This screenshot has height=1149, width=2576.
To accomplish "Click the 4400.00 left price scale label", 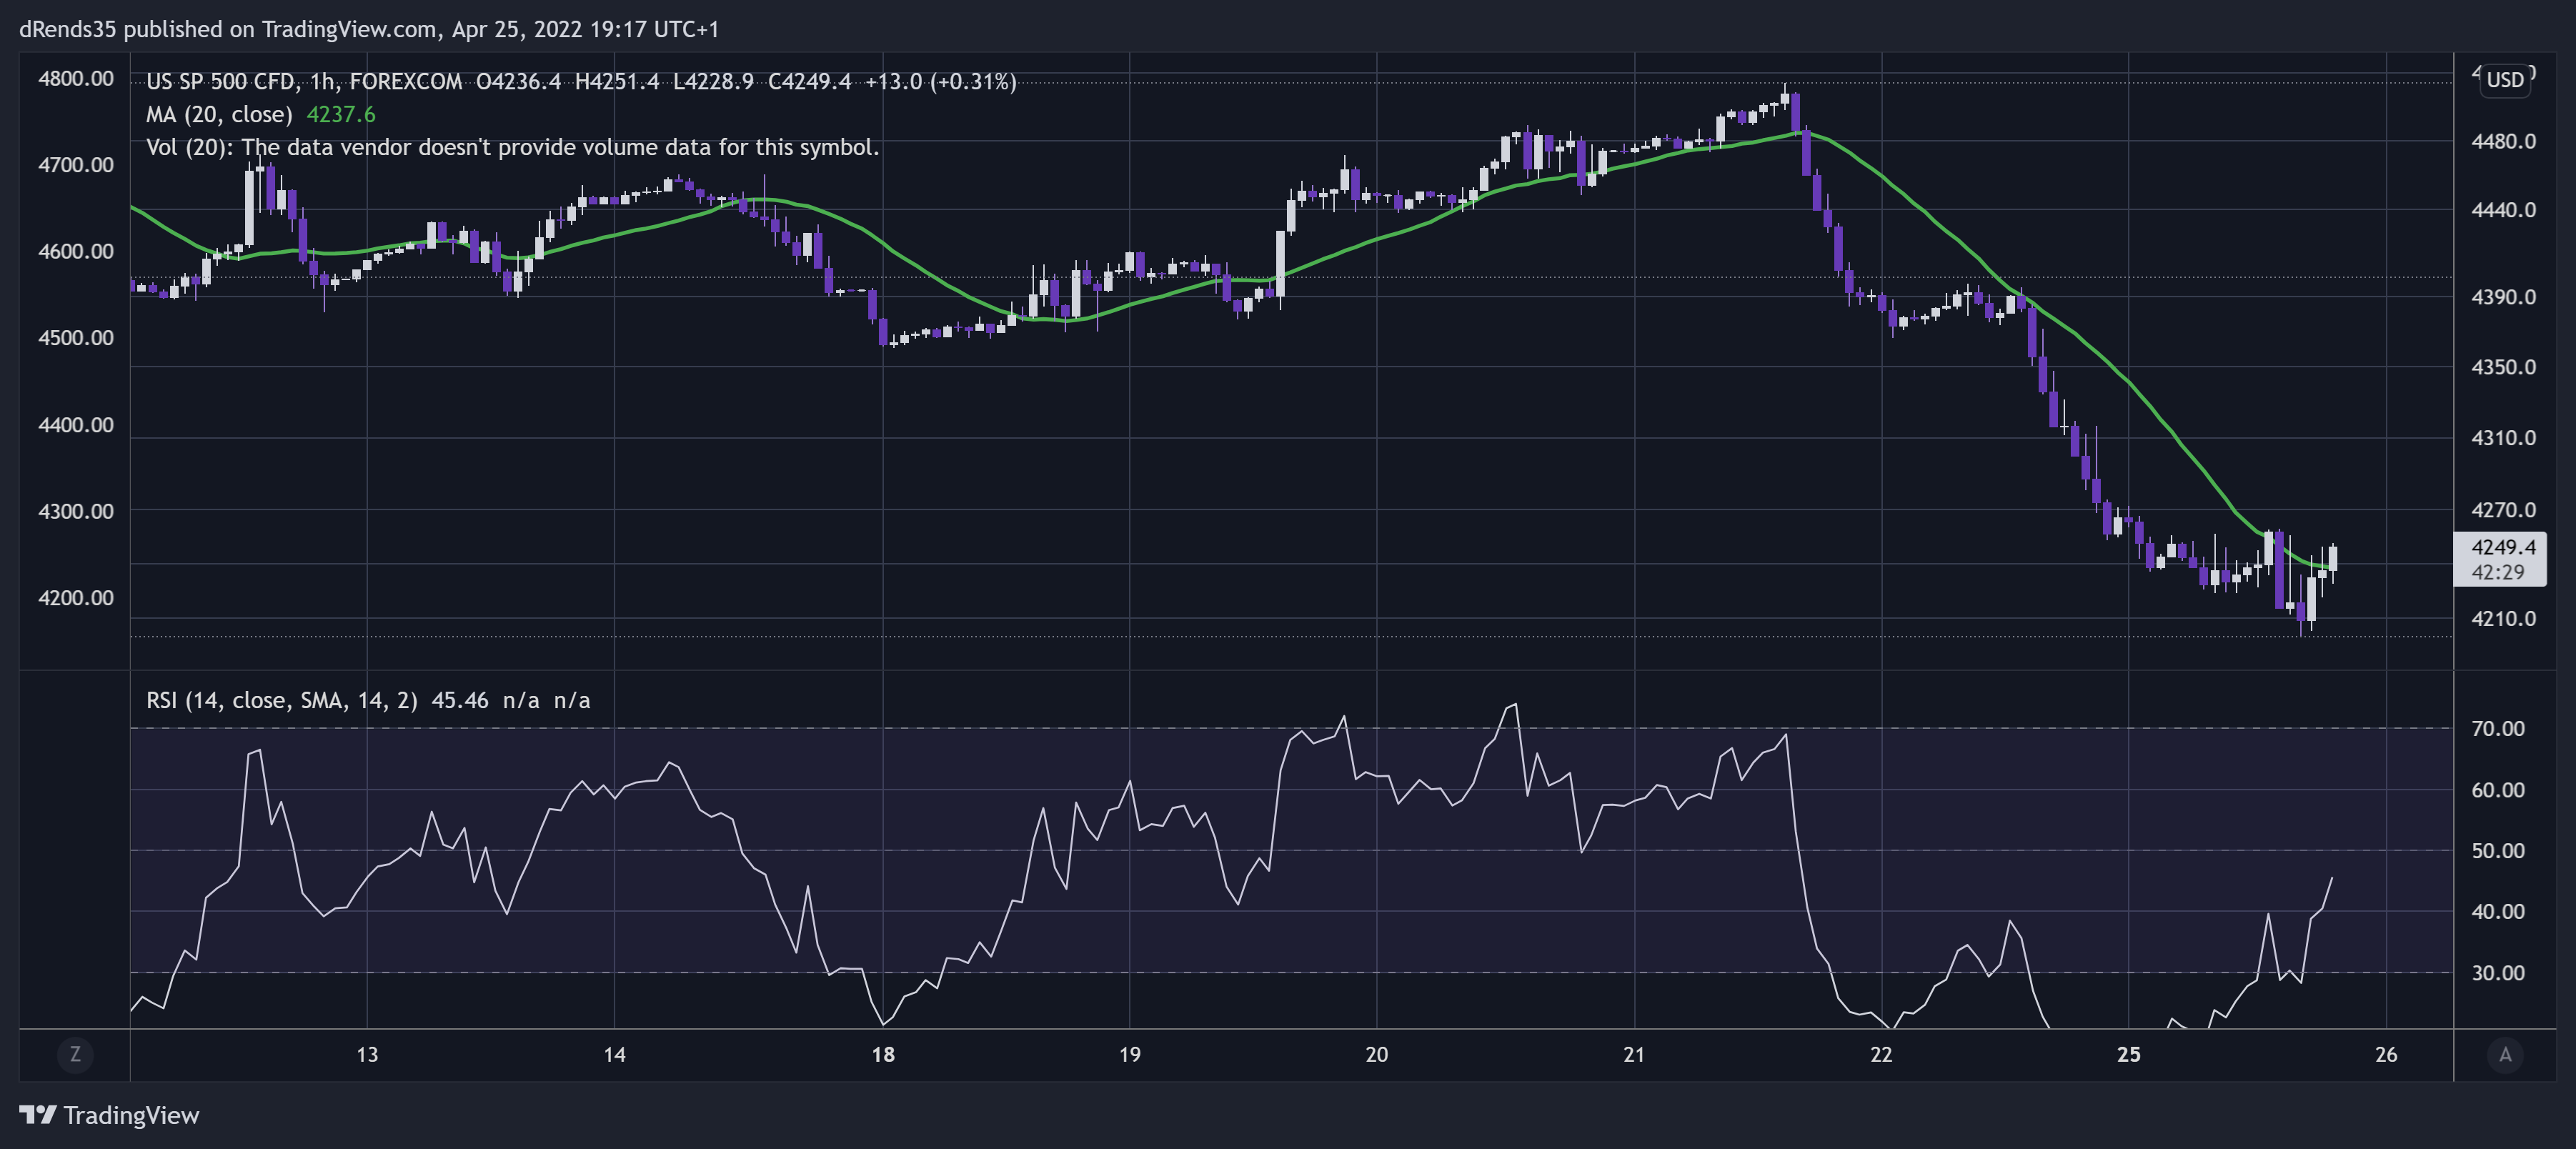I will (x=76, y=424).
